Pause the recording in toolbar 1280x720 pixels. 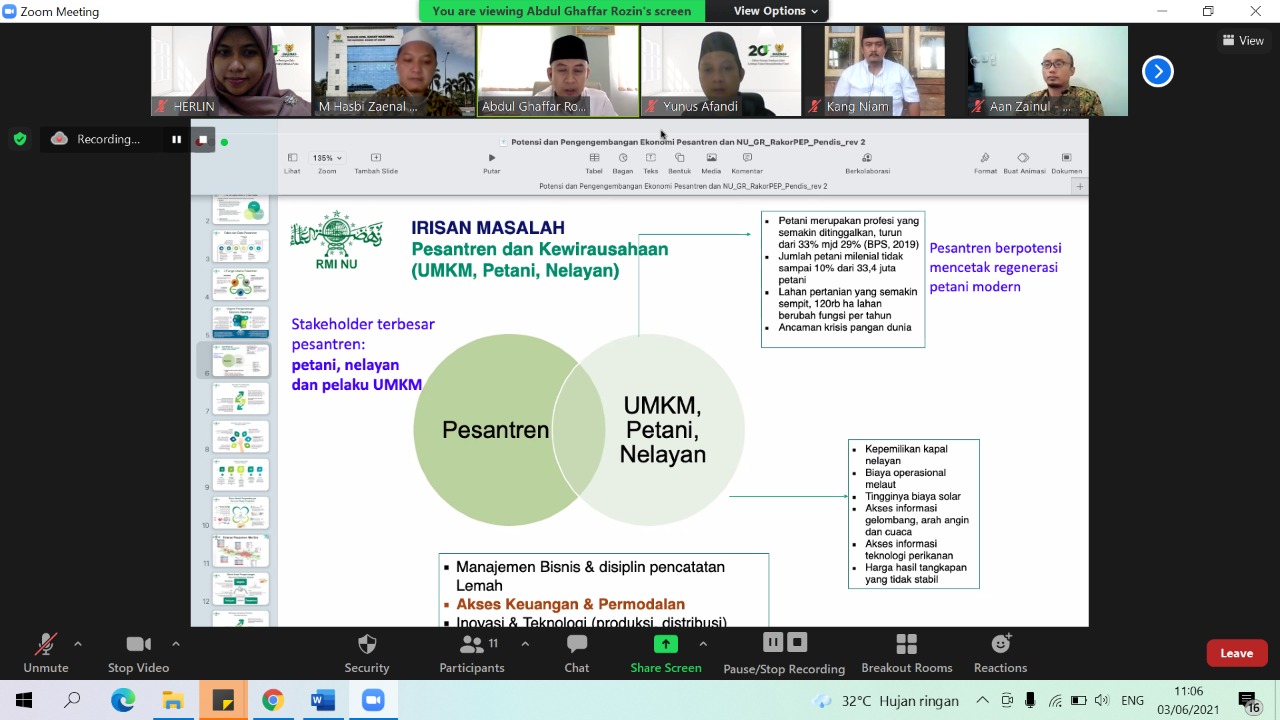[773, 642]
